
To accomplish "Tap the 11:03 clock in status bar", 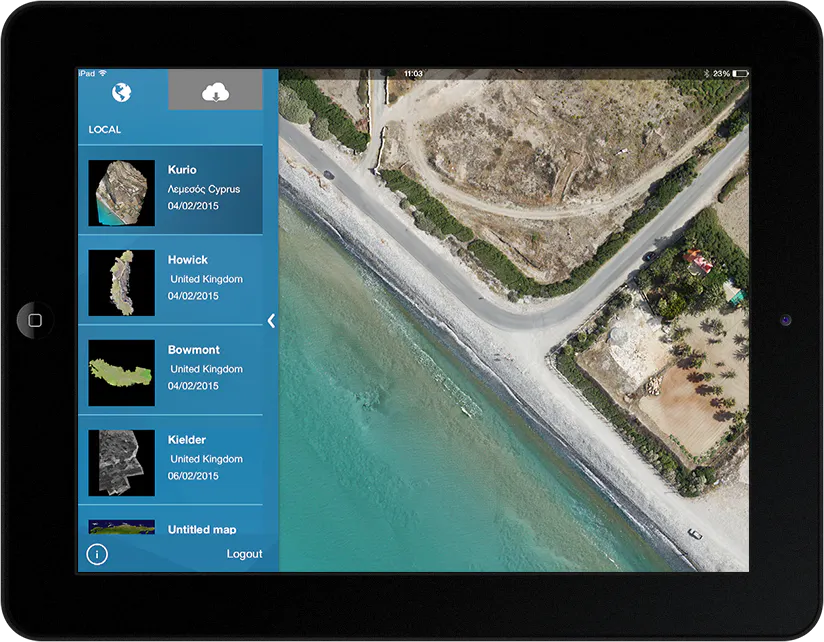I will pos(413,74).
